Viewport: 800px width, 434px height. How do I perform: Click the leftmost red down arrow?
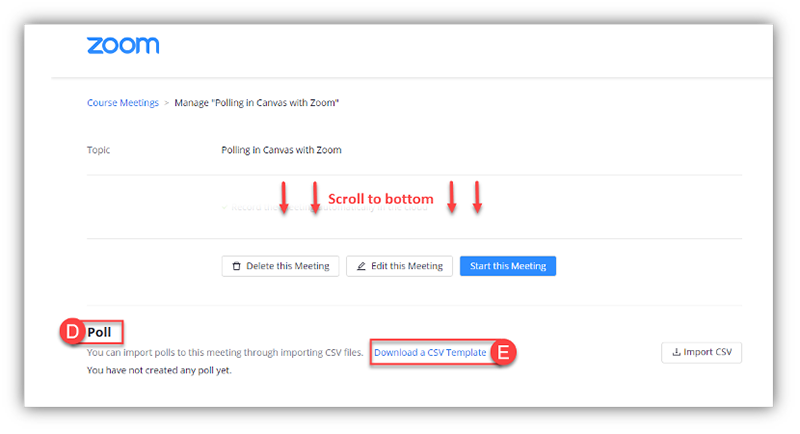284,198
